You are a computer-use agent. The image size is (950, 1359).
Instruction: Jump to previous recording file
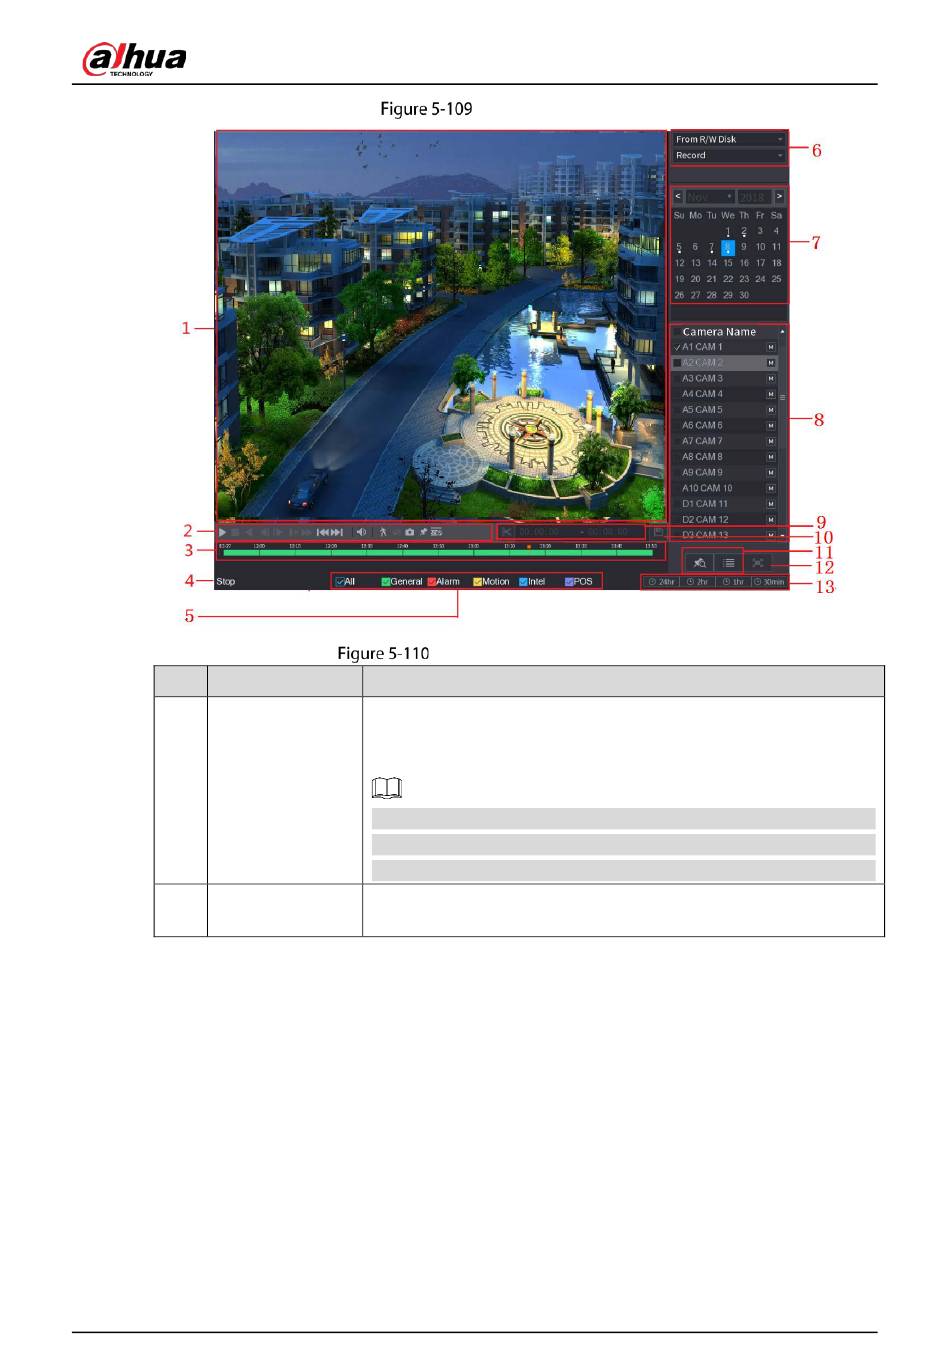323,532
